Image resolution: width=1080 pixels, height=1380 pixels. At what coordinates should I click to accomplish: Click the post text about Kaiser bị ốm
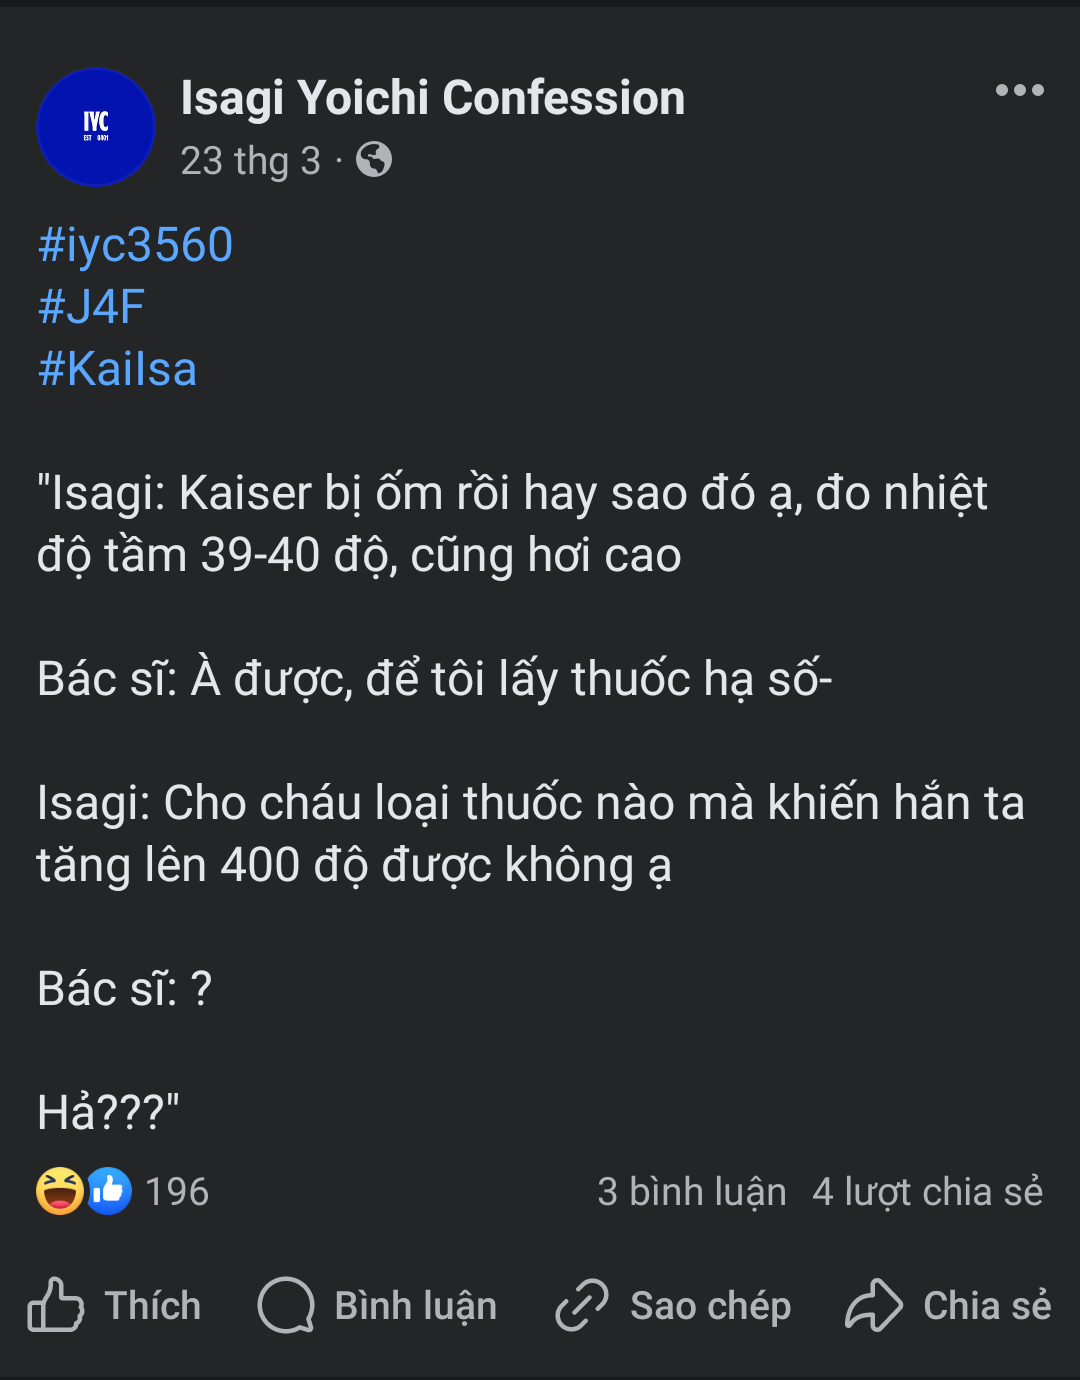[x=512, y=524]
